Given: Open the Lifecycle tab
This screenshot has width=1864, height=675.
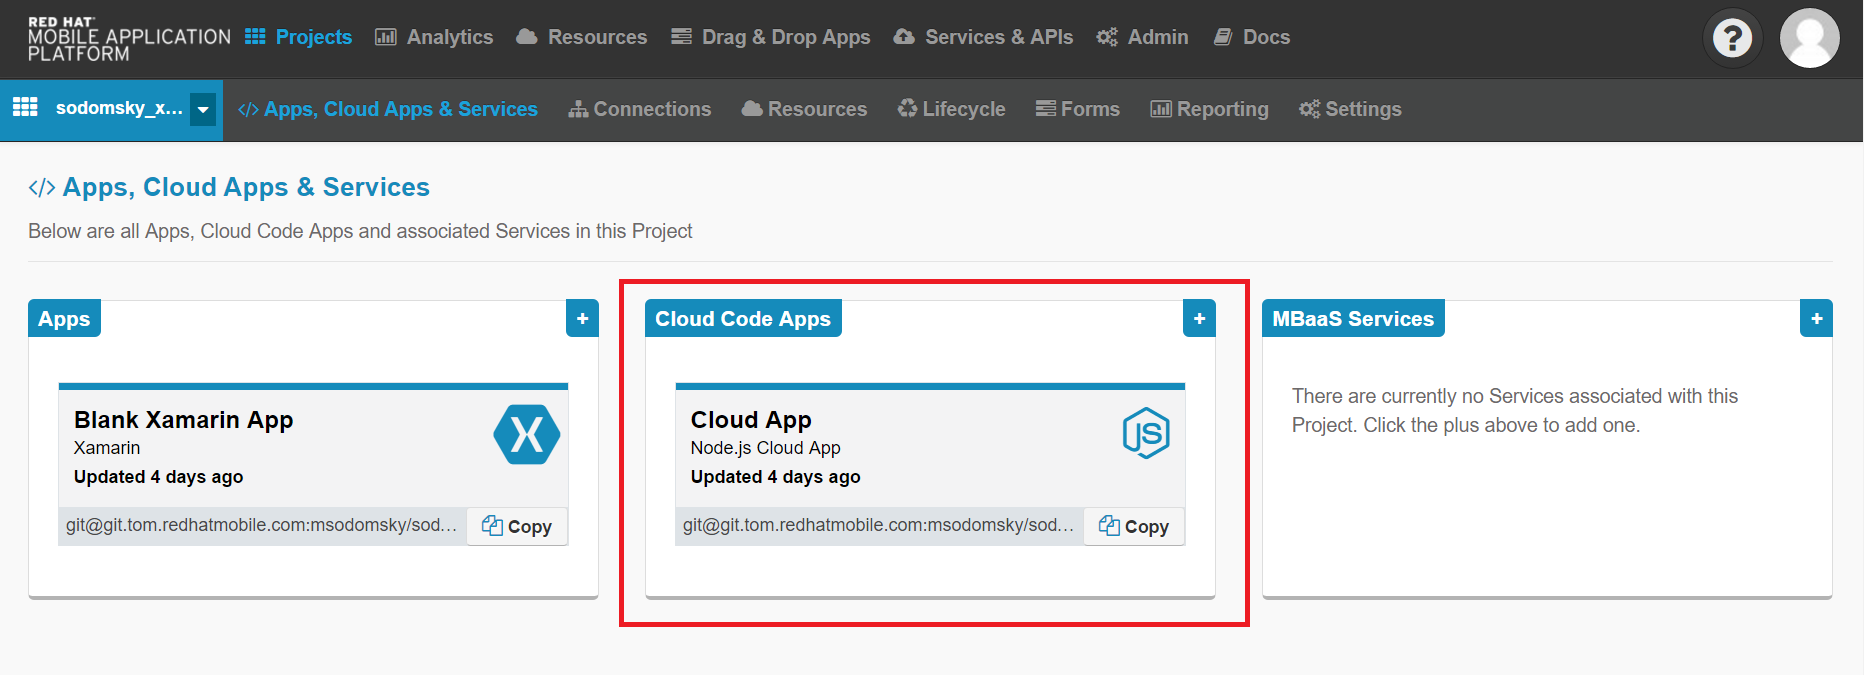Looking at the screenshot, I should (952, 109).
